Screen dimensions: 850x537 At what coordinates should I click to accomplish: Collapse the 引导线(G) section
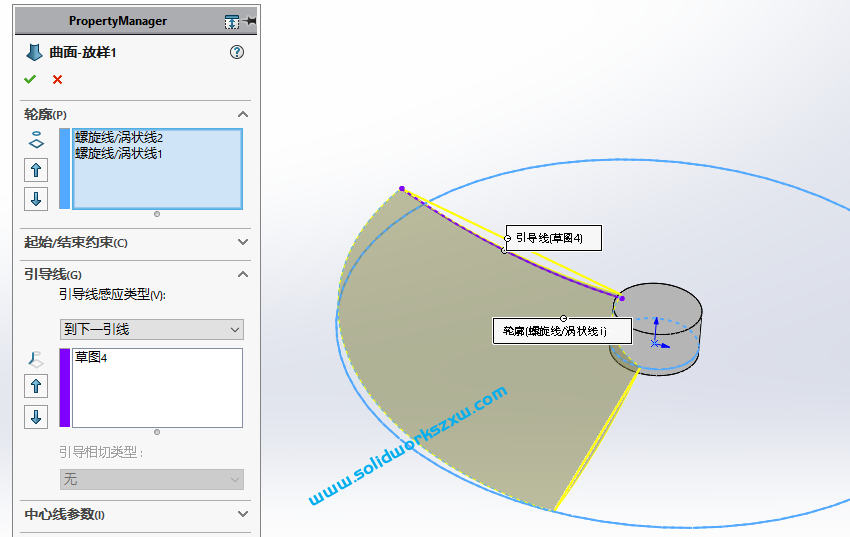[x=243, y=275]
